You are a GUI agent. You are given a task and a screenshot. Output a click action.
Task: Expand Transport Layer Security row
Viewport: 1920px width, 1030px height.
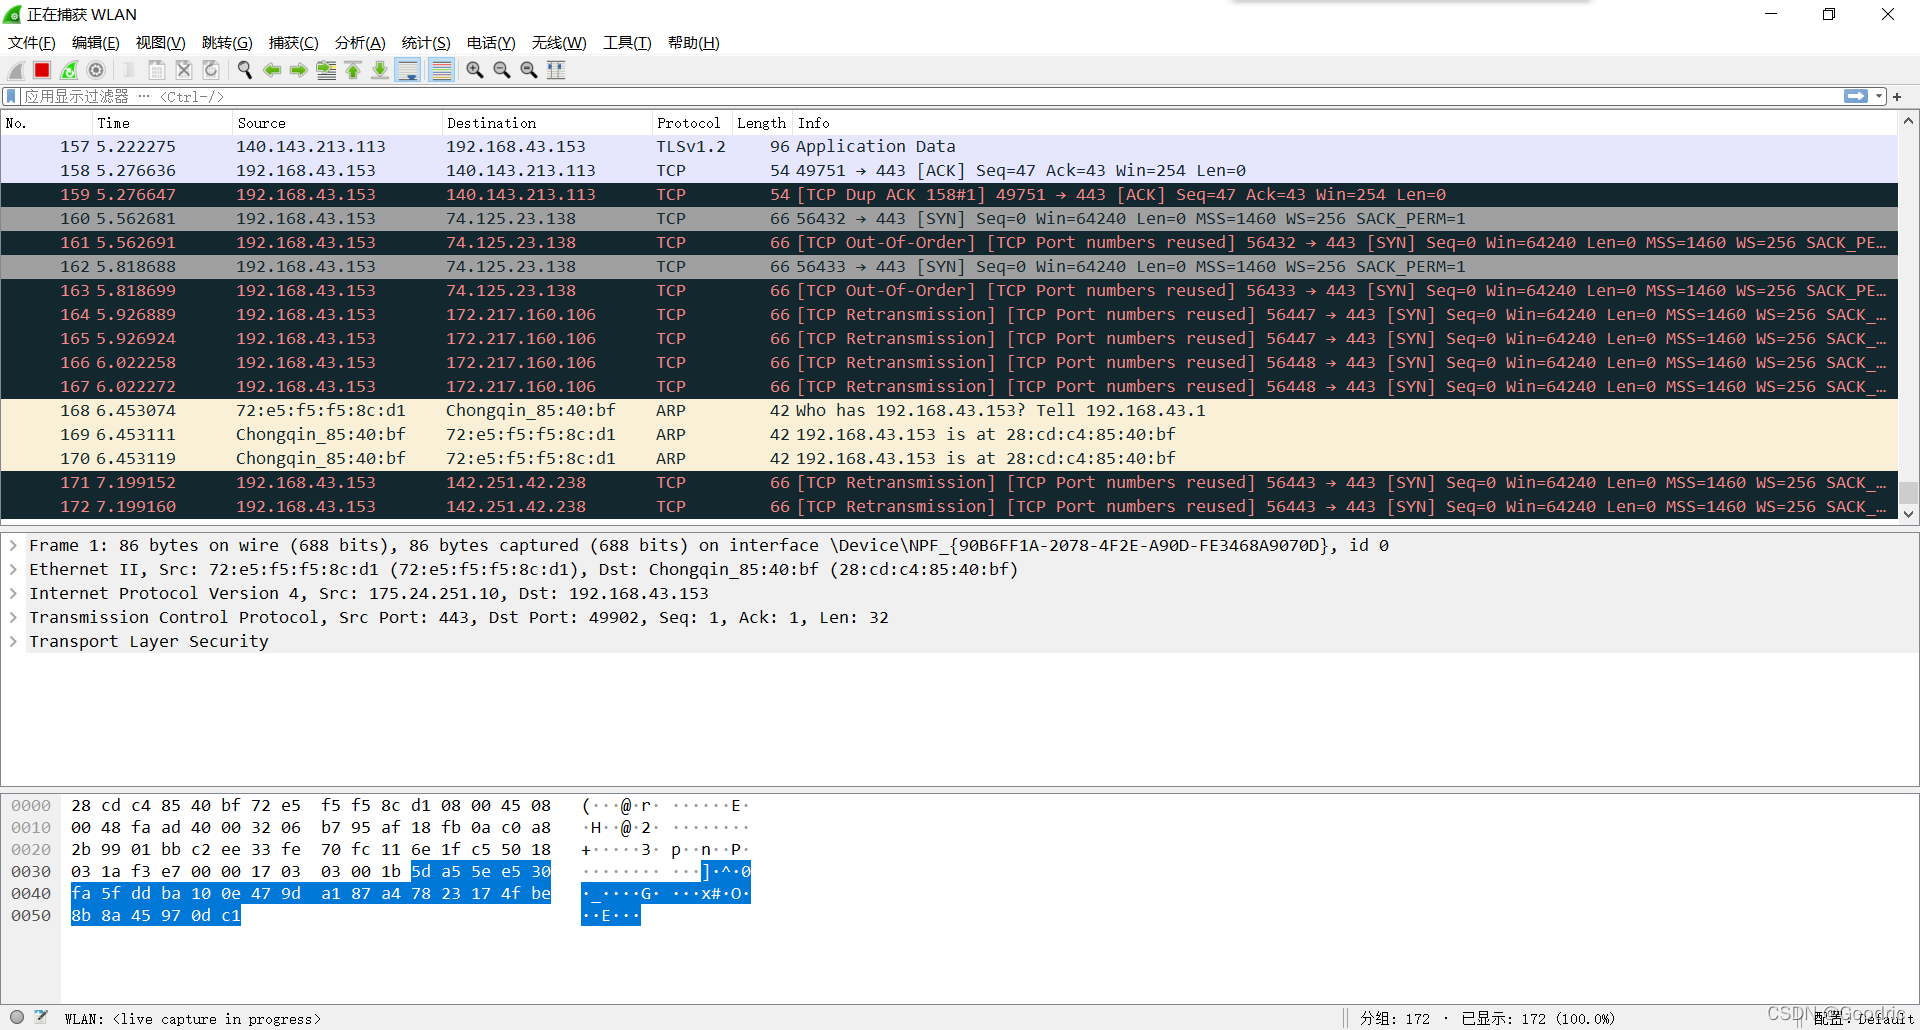(x=13, y=642)
